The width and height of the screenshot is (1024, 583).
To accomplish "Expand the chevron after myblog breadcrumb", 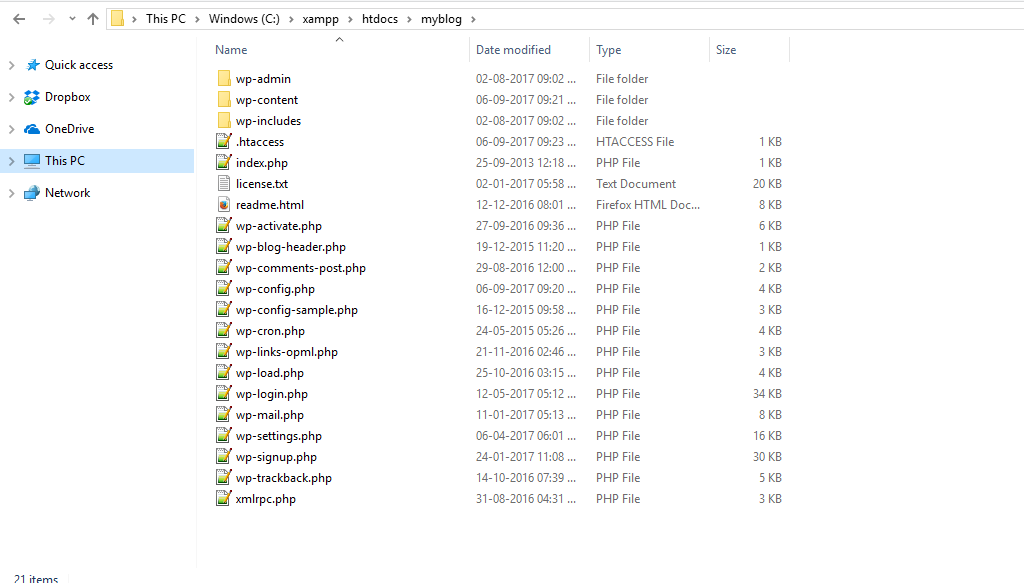I will point(473,19).
